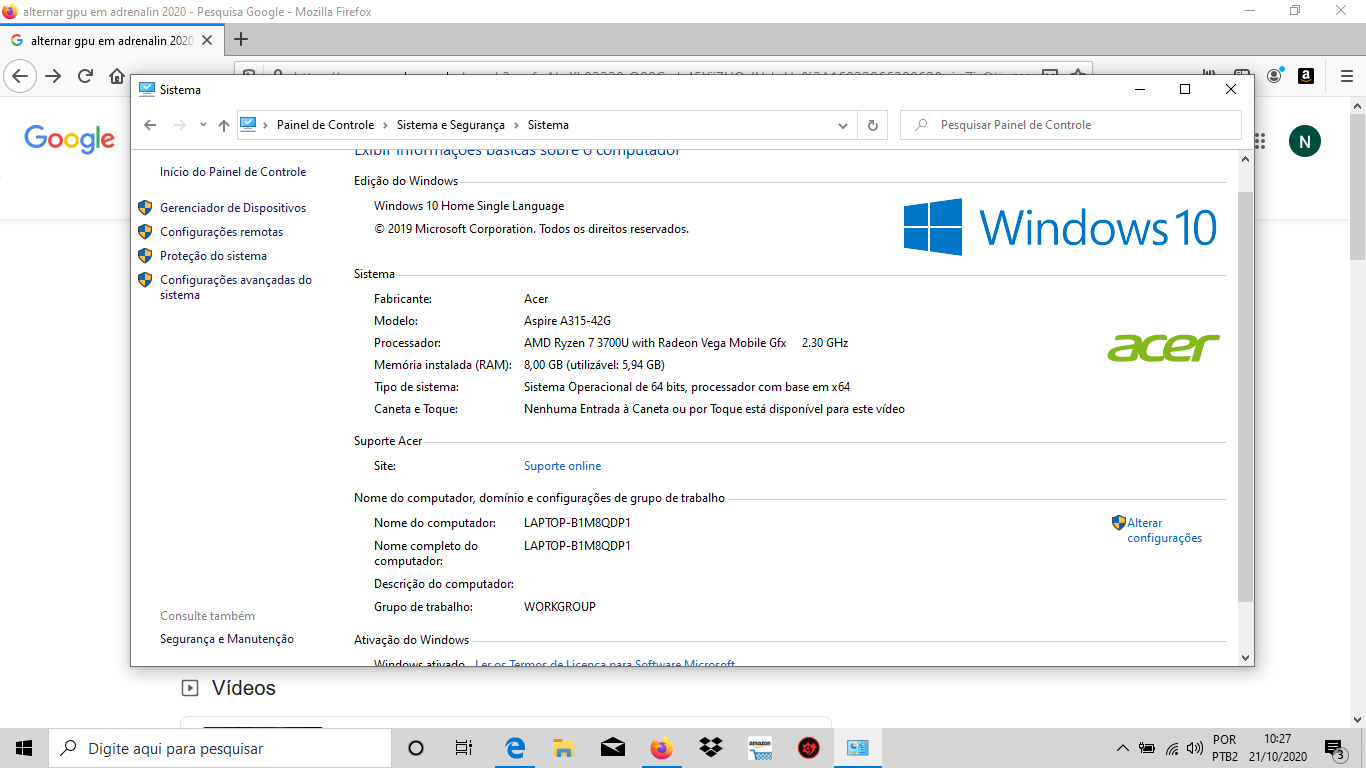This screenshot has width=1366, height=768.
Task: Open Firefox library icon
Action: pyautogui.click(x=1210, y=76)
